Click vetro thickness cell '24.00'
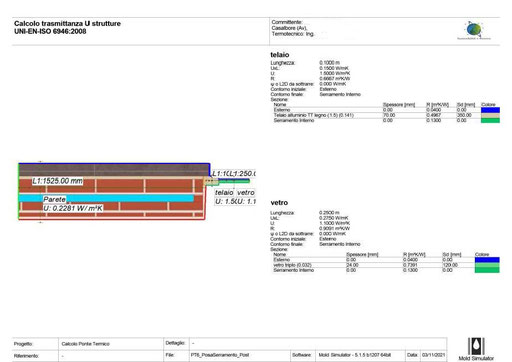The image size is (512, 362). (x=352, y=265)
